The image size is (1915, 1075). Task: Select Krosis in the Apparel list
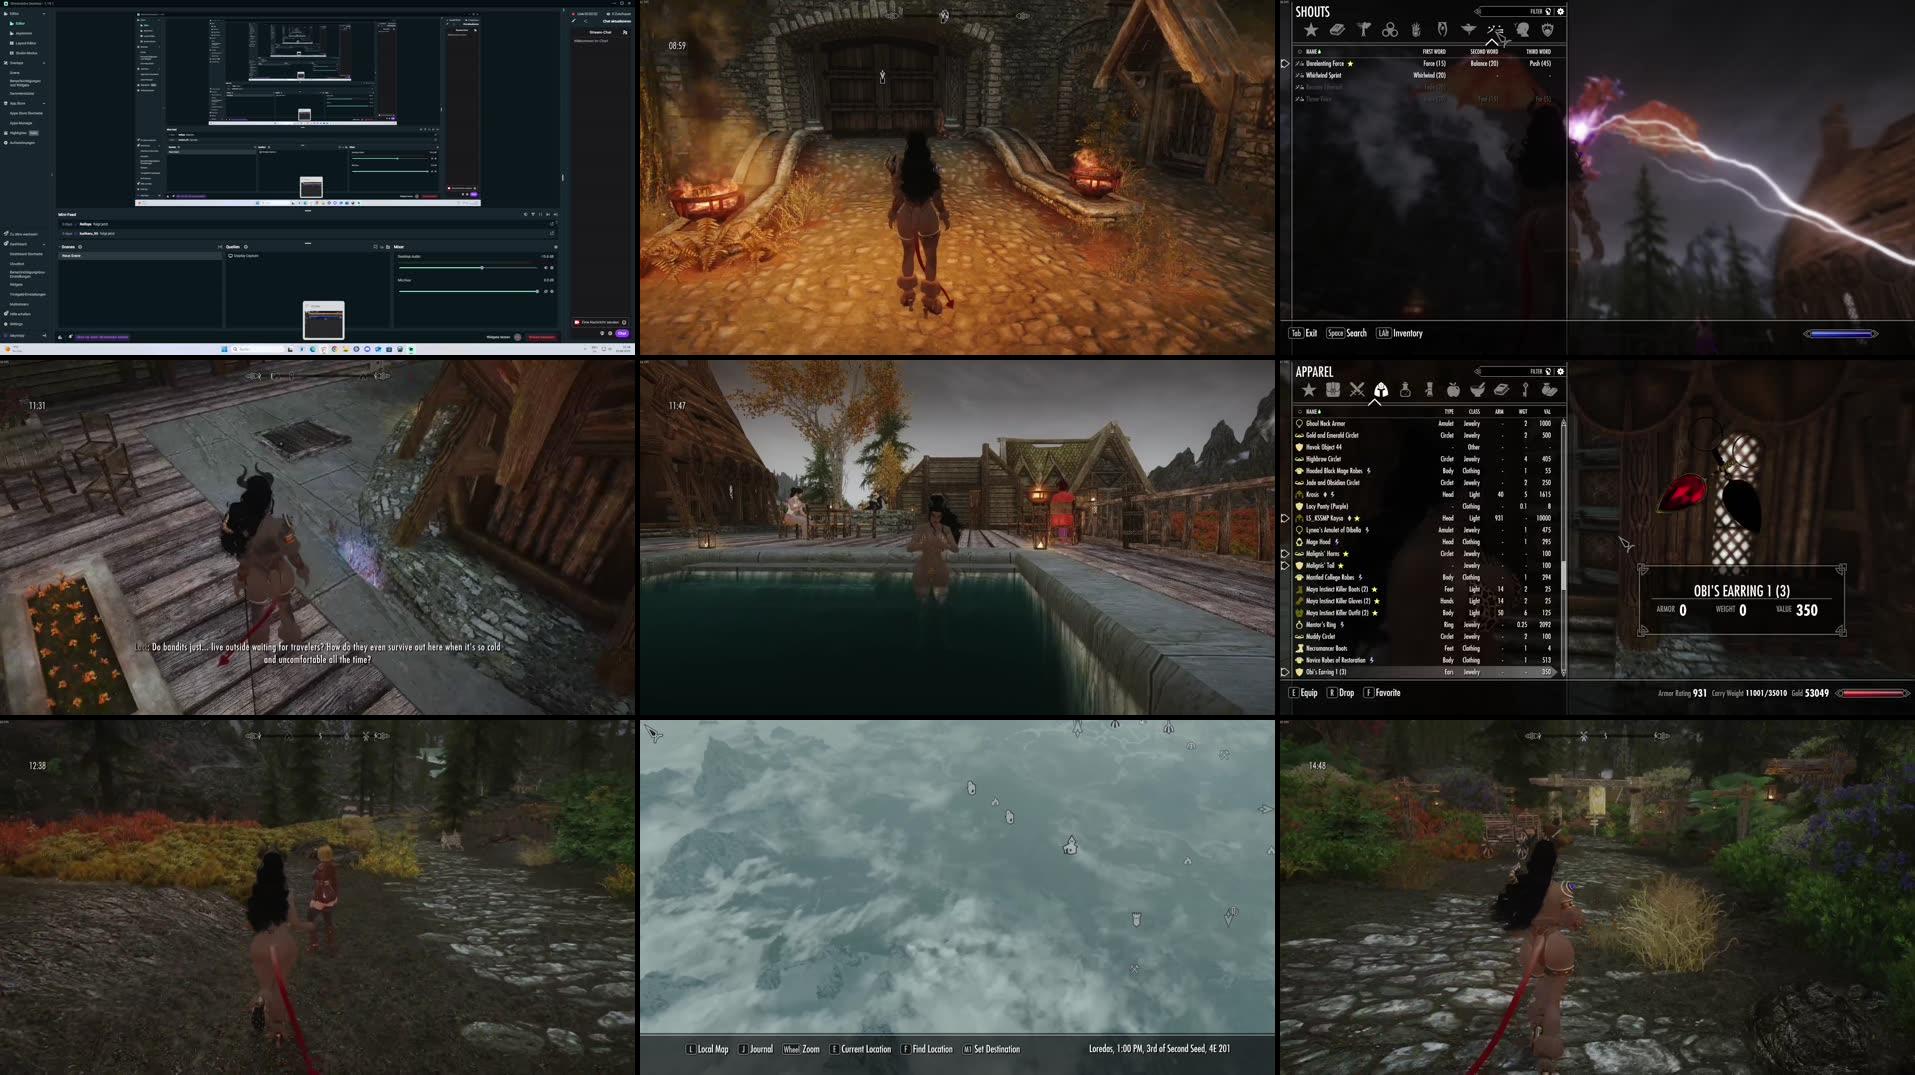(1427, 494)
